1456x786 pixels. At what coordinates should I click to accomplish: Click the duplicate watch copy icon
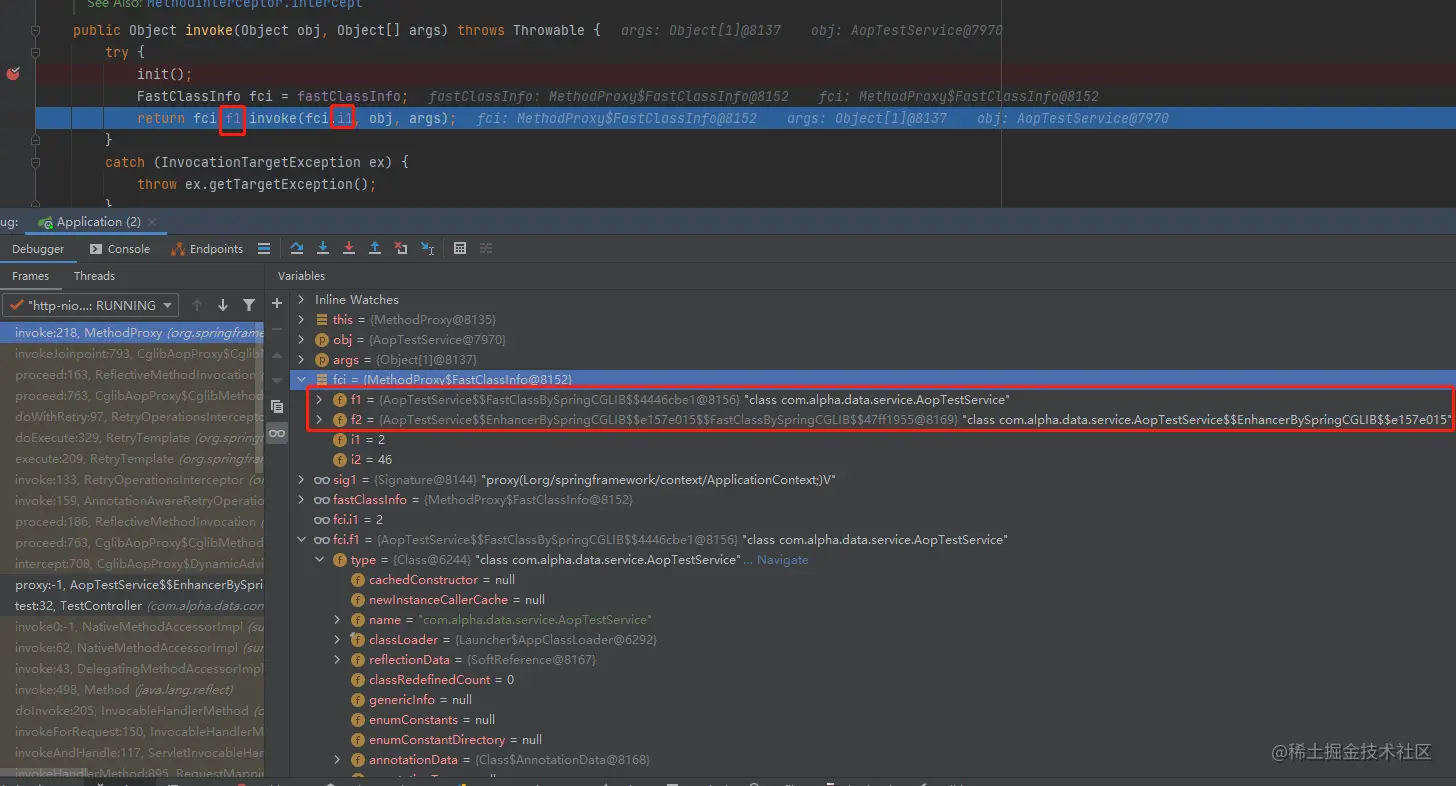pyautogui.click(x=277, y=407)
